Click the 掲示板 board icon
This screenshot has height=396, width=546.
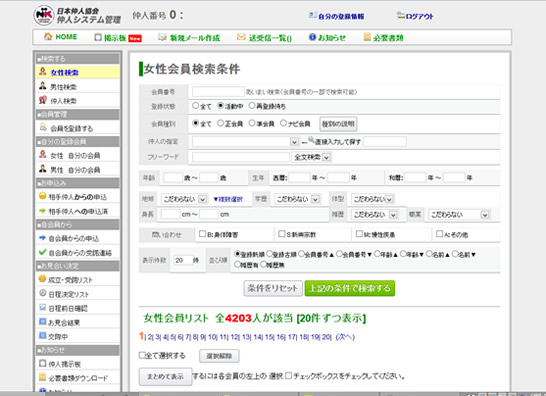click(x=98, y=37)
